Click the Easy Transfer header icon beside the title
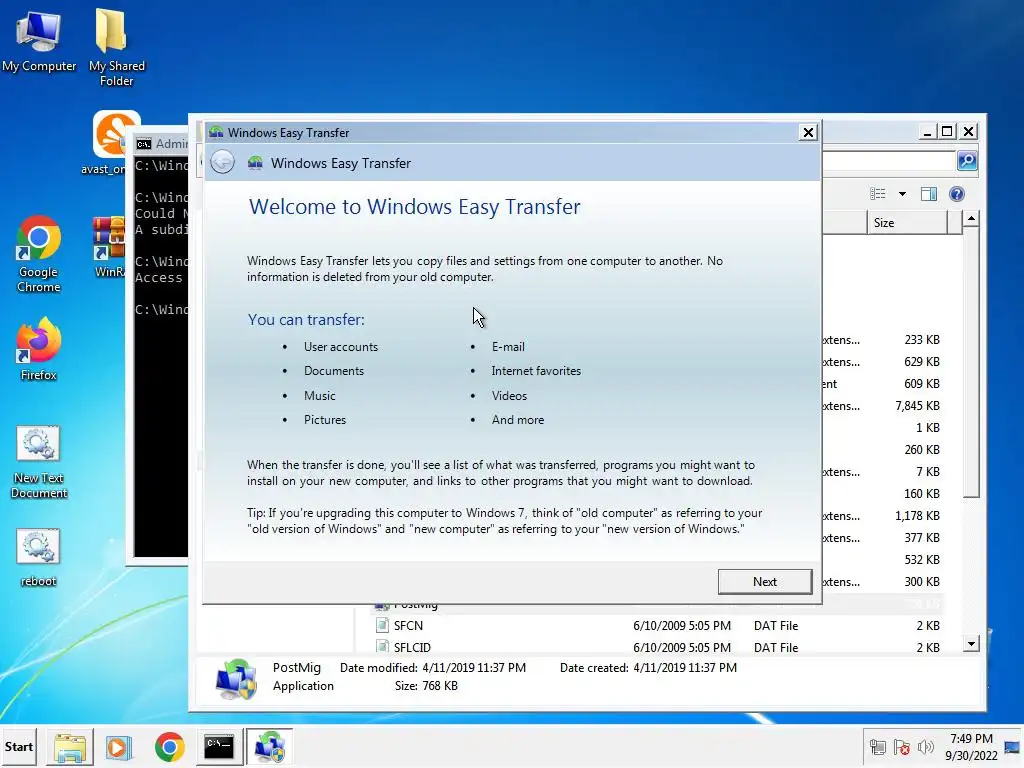The height and width of the screenshot is (768, 1024). click(x=255, y=163)
